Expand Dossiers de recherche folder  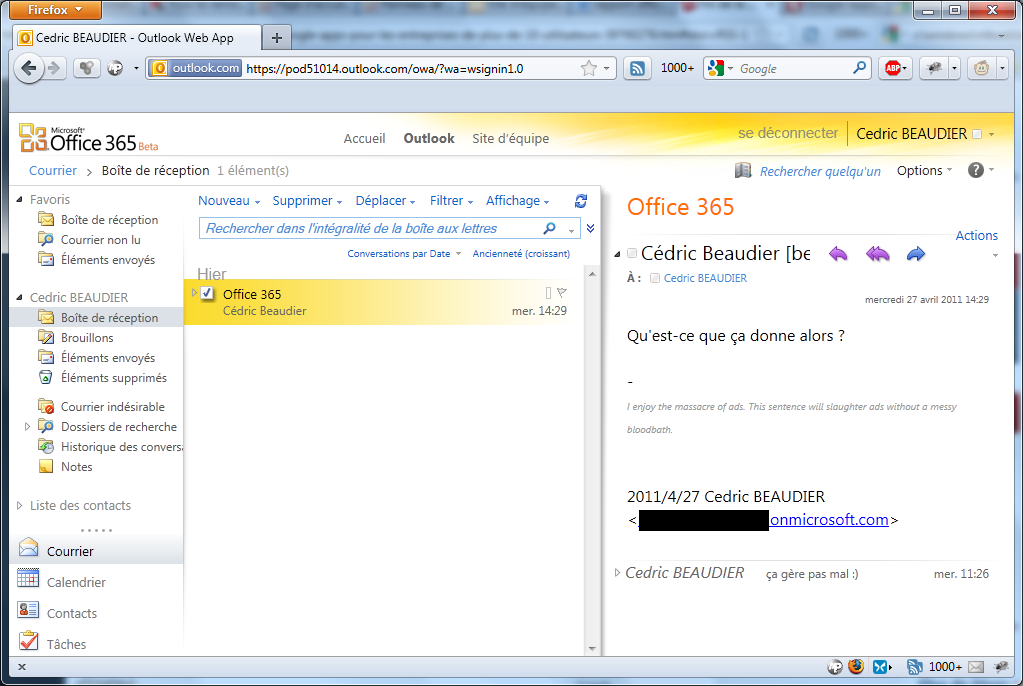(27, 426)
